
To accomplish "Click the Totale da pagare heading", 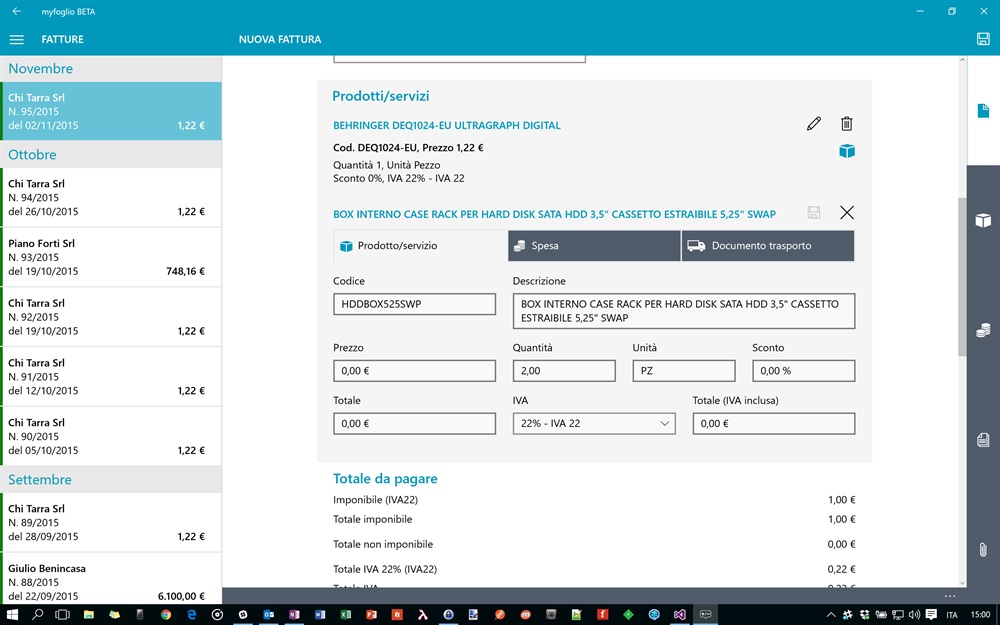I will tap(385, 479).
